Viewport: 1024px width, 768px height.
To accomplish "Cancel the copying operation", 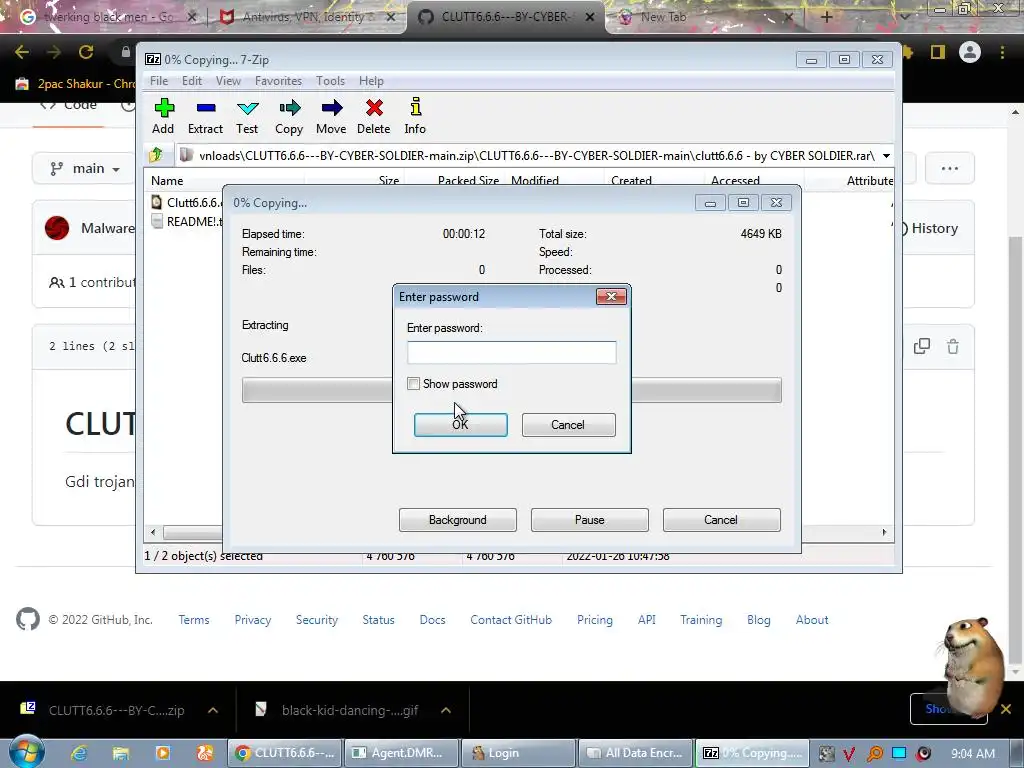I will coord(721,520).
